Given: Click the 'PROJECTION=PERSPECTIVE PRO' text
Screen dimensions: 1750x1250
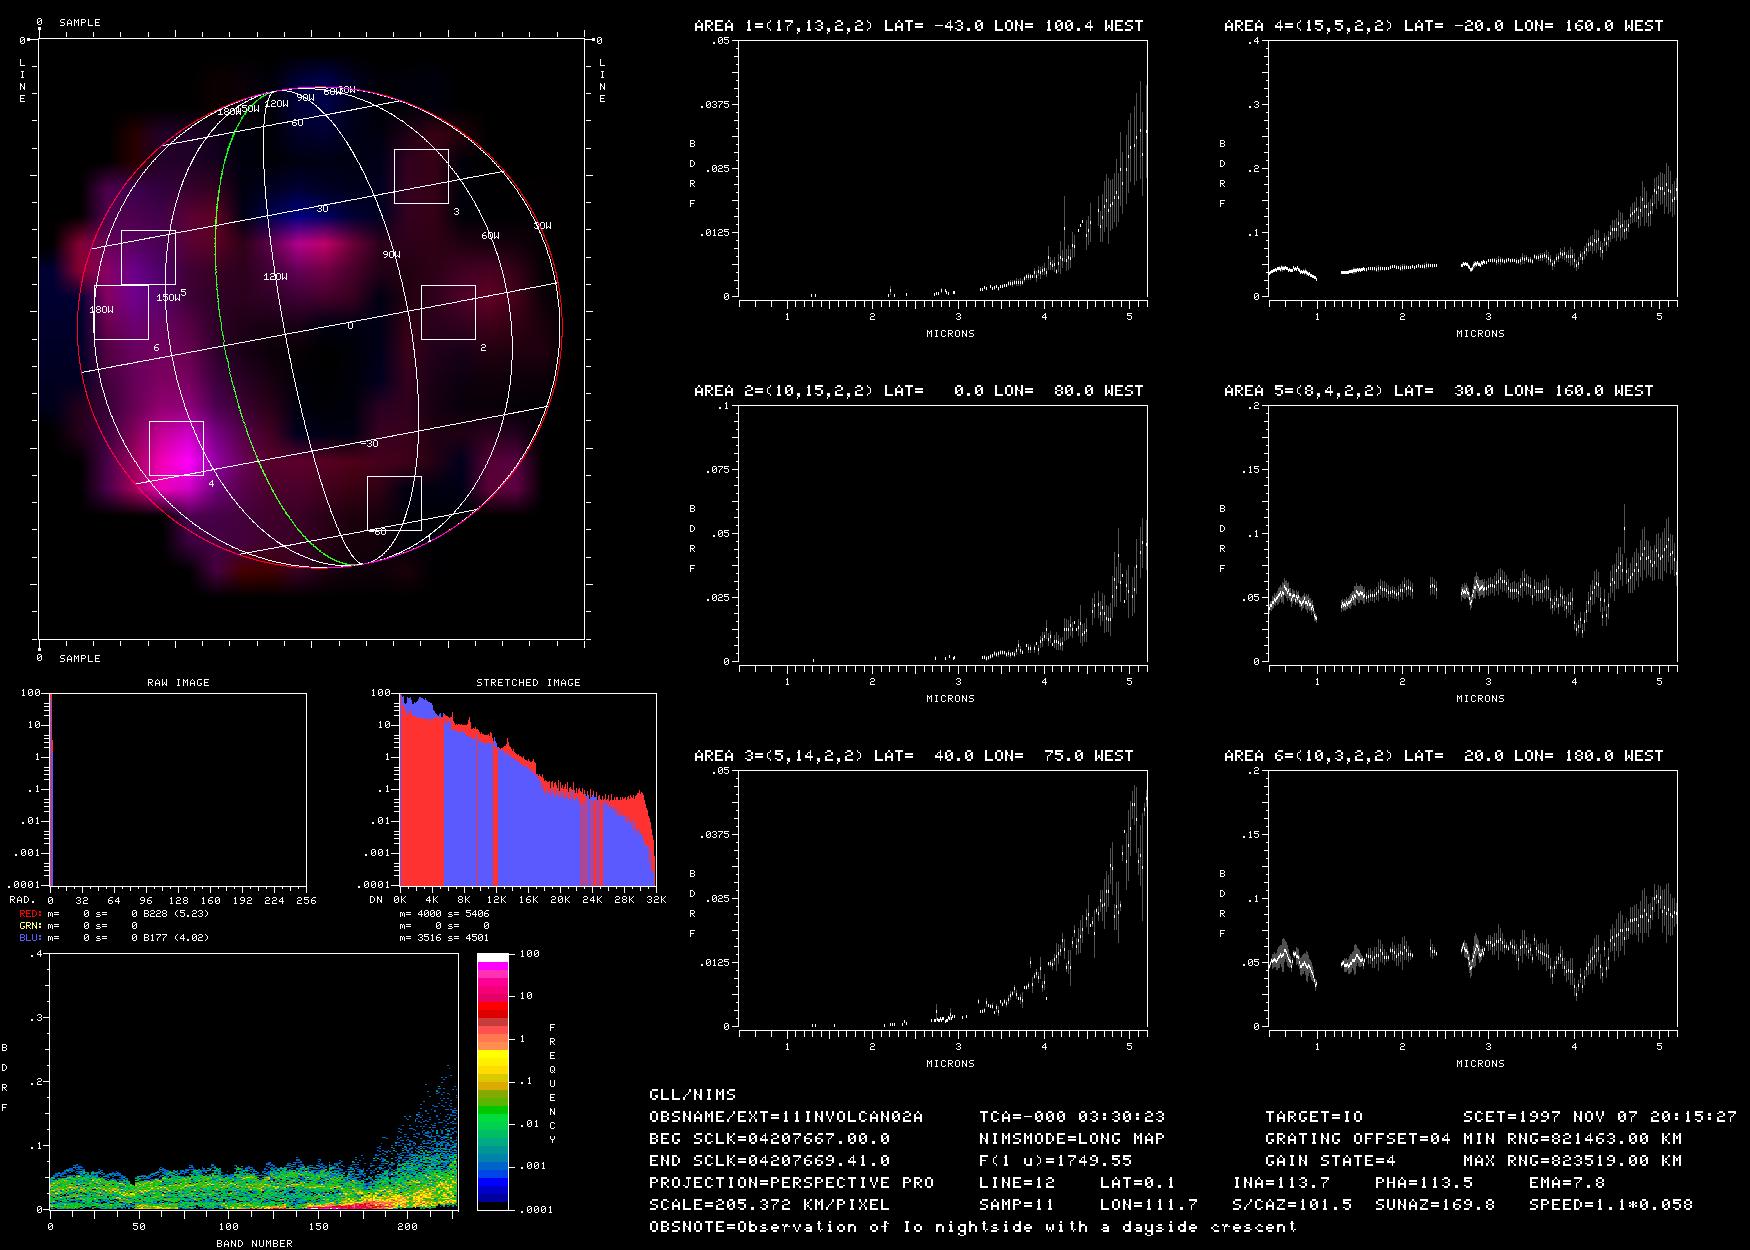Looking at the screenshot, I should (792, 1183).
